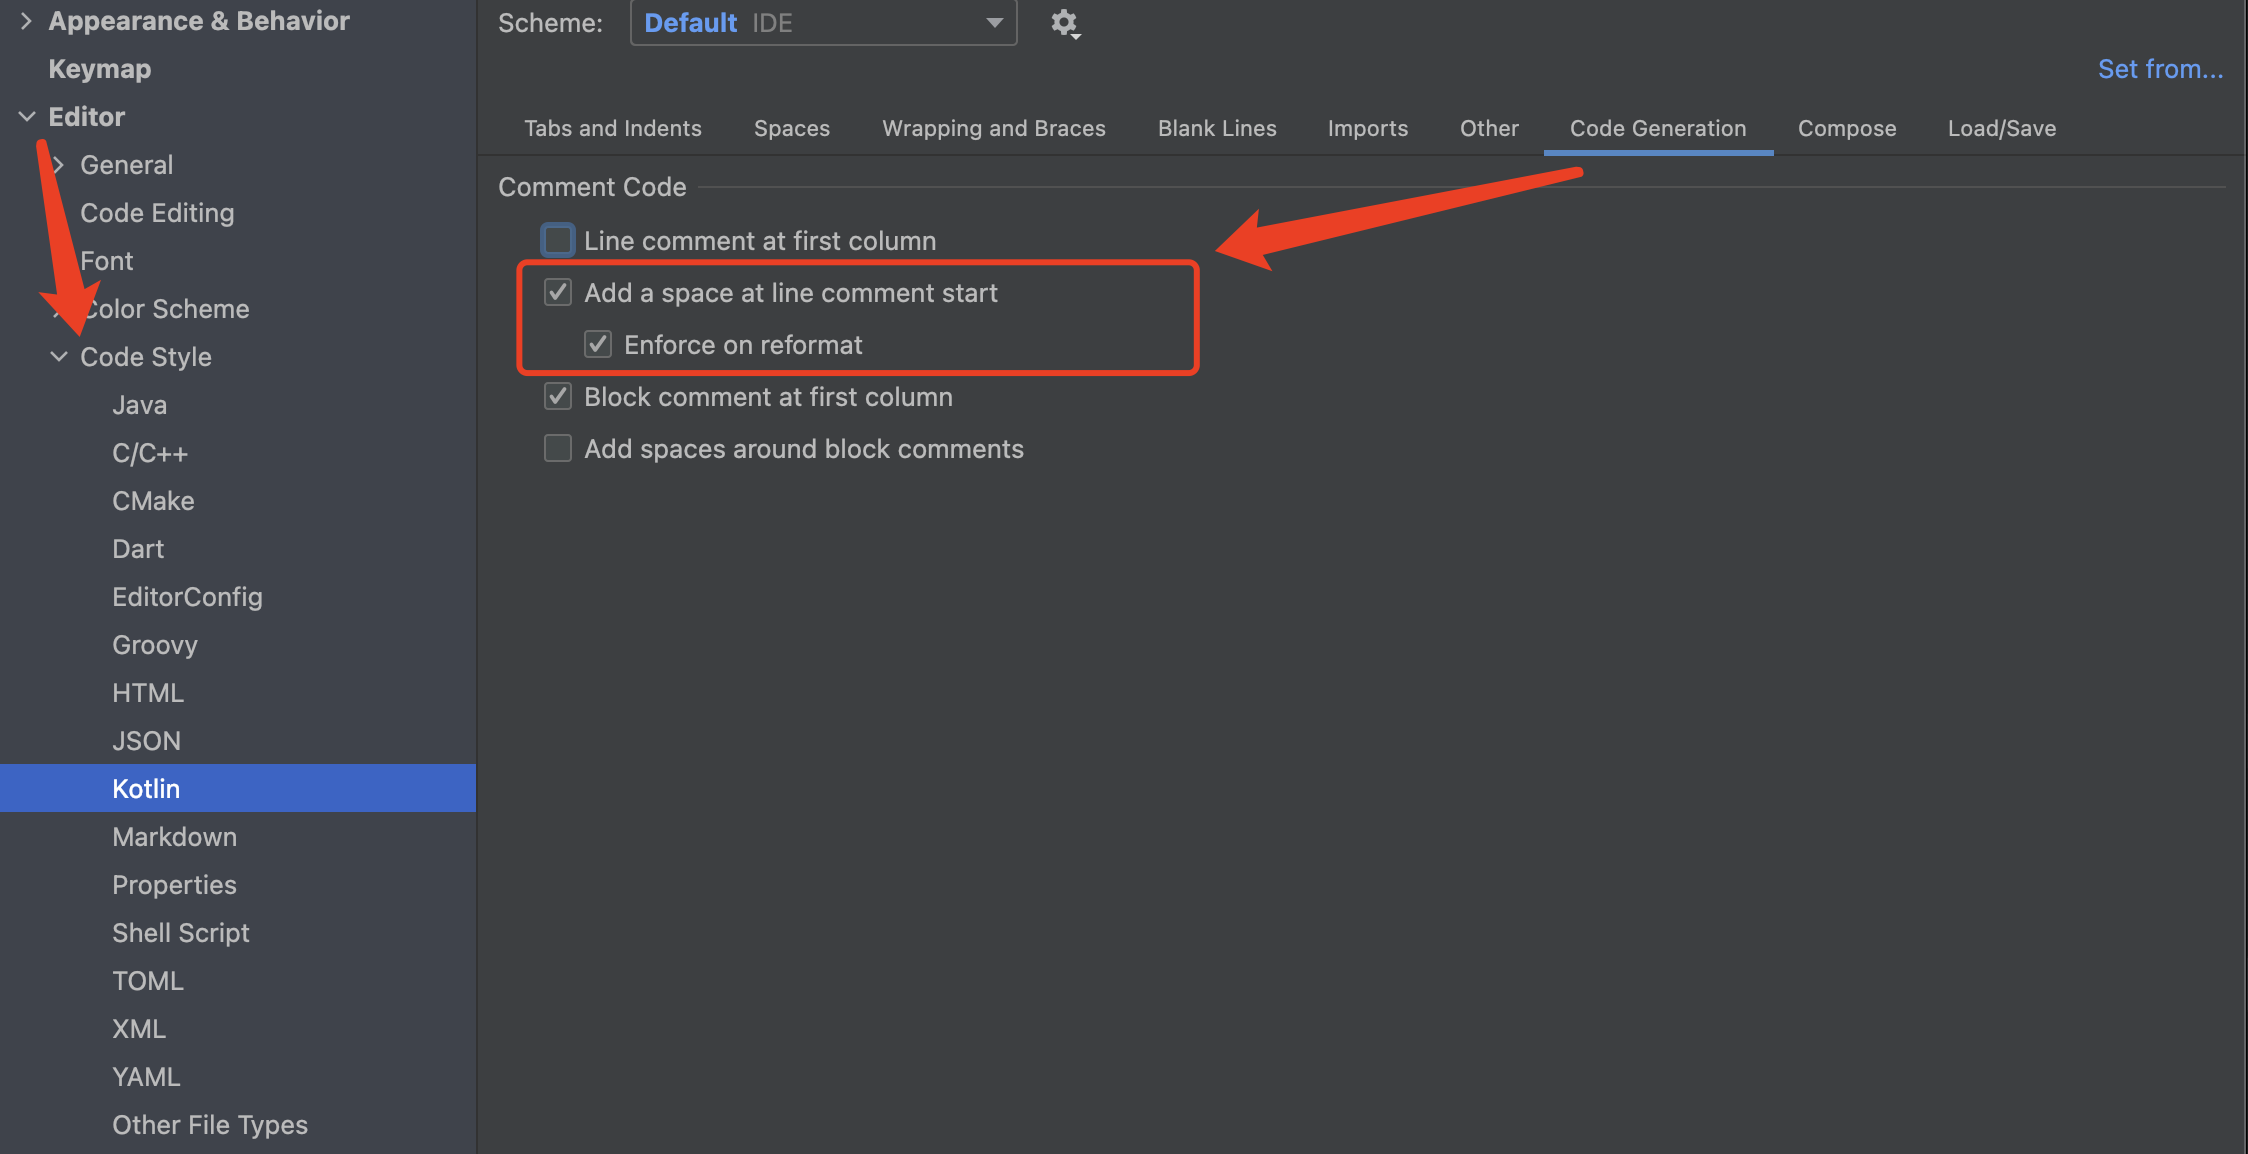Select Java under Code Style
Image resolution: width=2248 pixels, height=1154 pixels.
139,405
